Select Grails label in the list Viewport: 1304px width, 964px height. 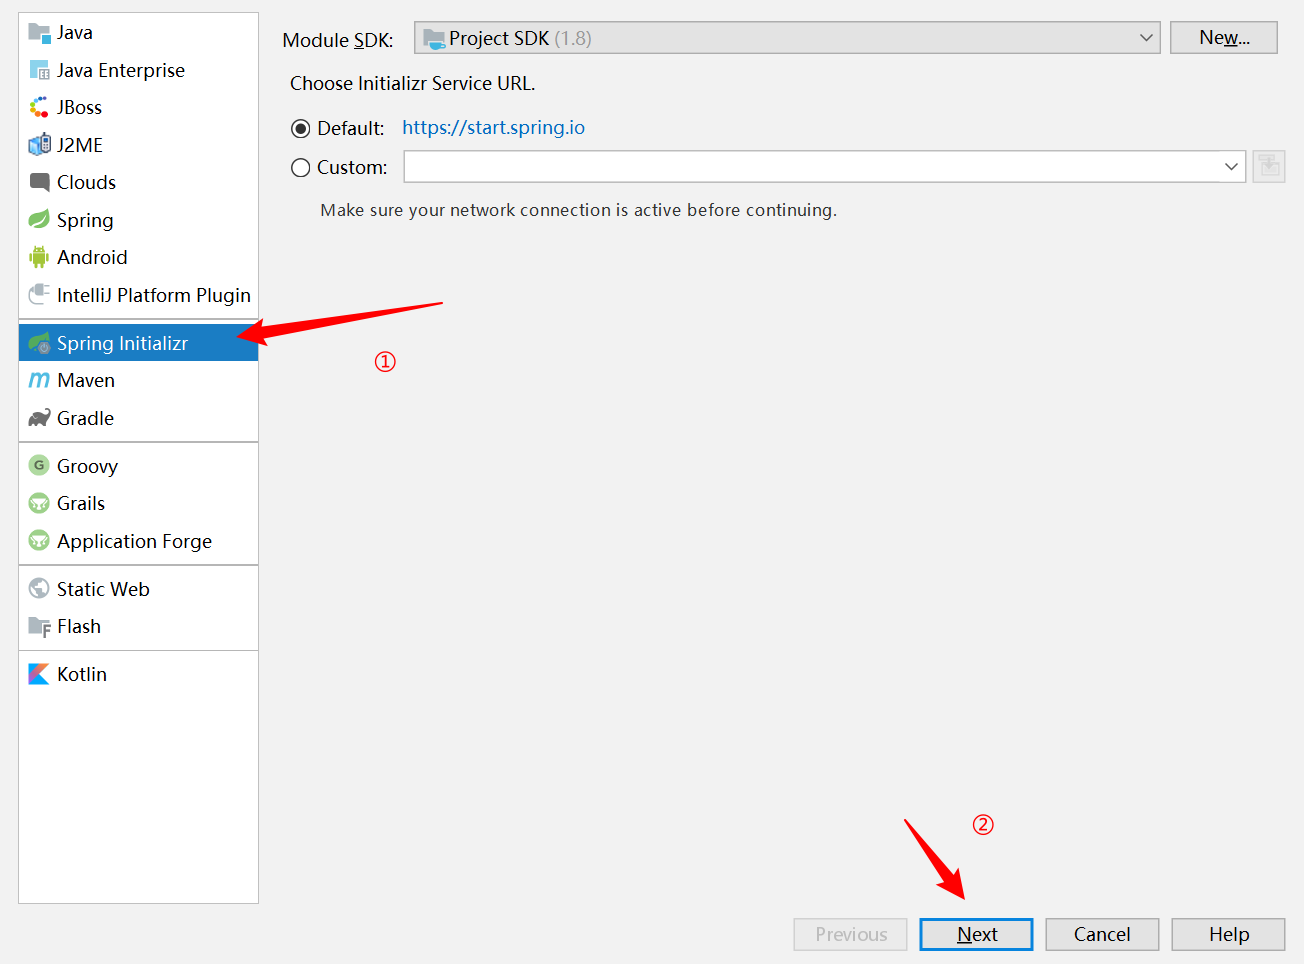point(81,503)
